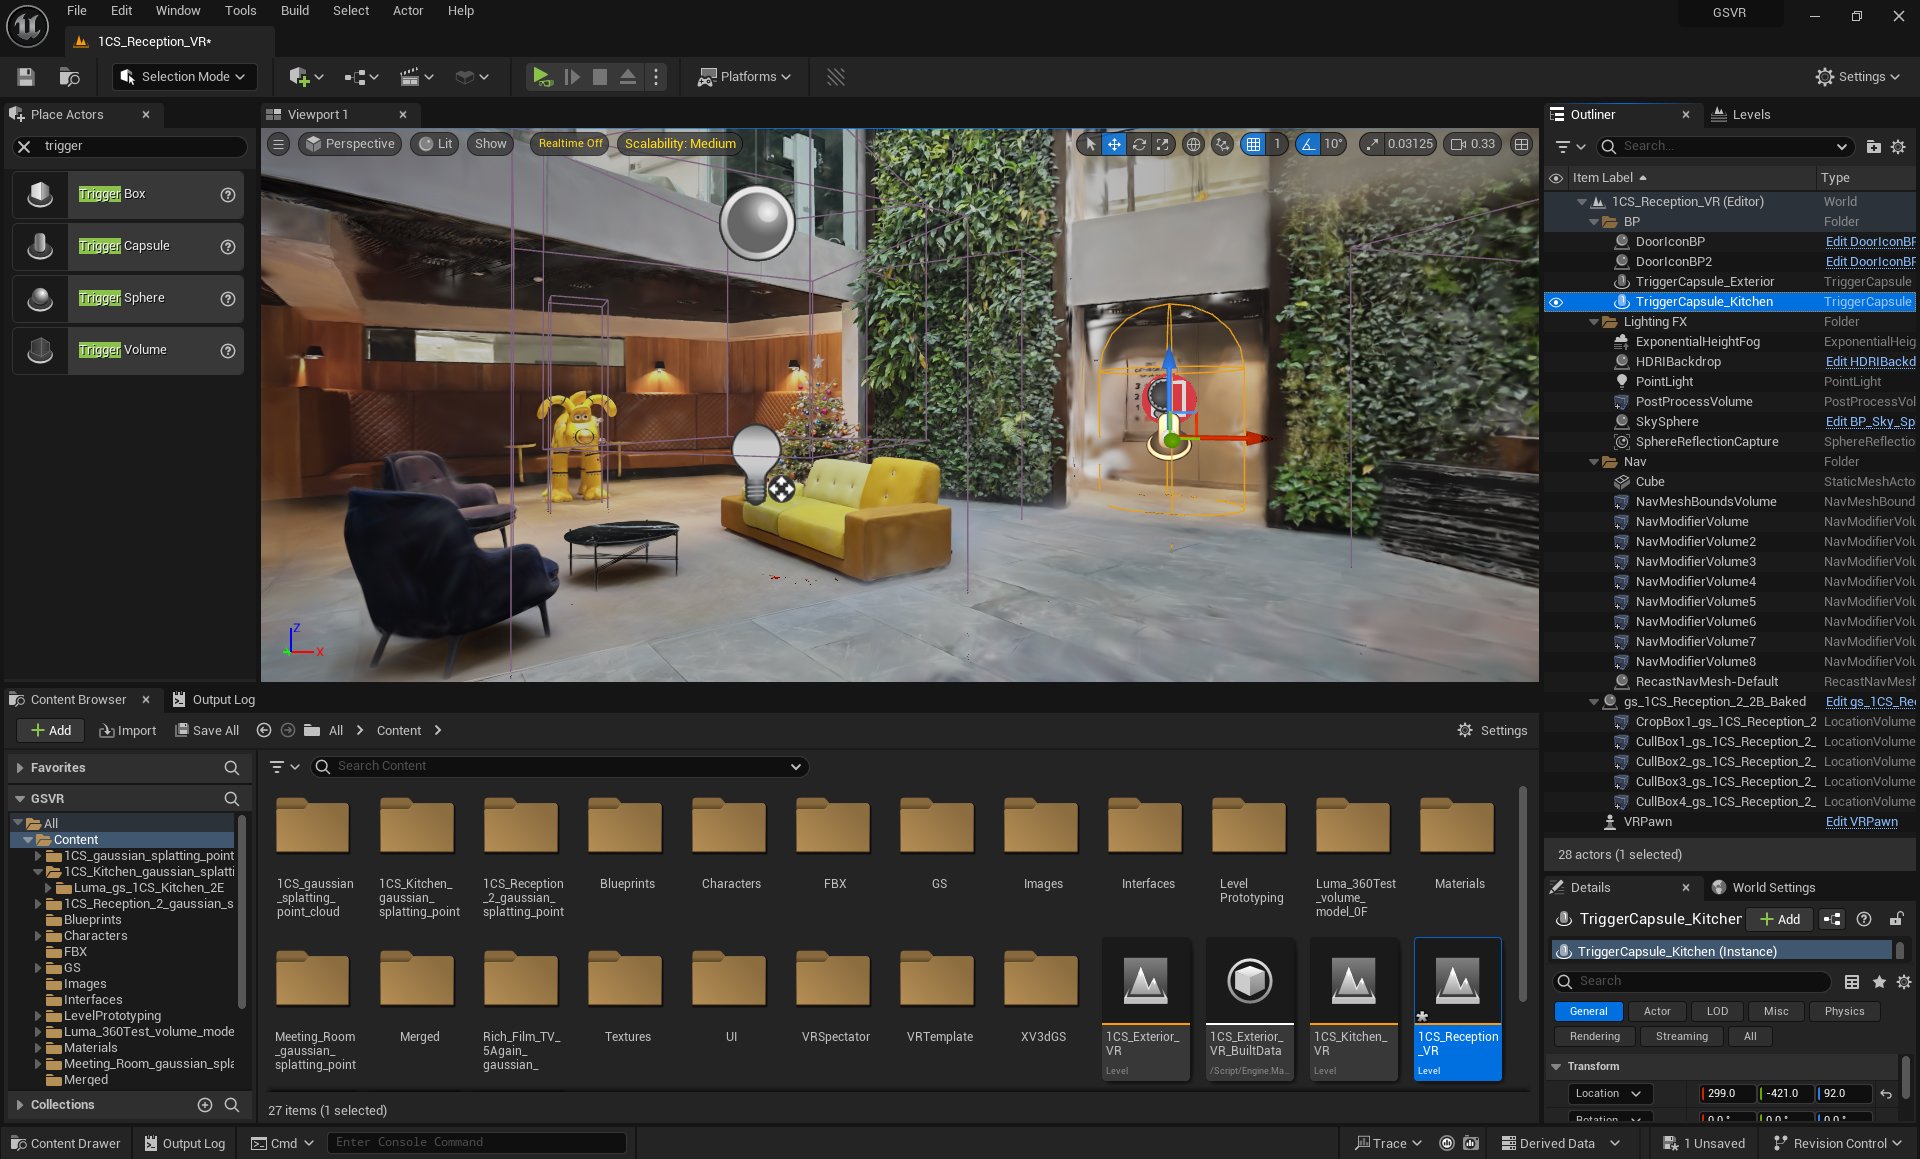
Task: Enable the Streaming filter in Details
Action: pos(1681,1037)
